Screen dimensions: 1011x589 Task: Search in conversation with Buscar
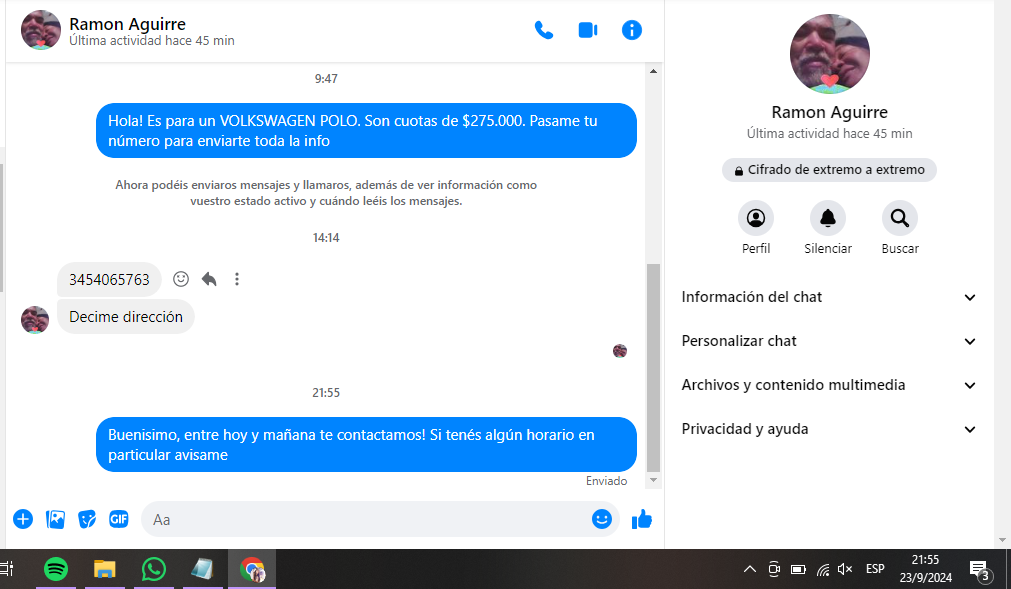point(900,218)
